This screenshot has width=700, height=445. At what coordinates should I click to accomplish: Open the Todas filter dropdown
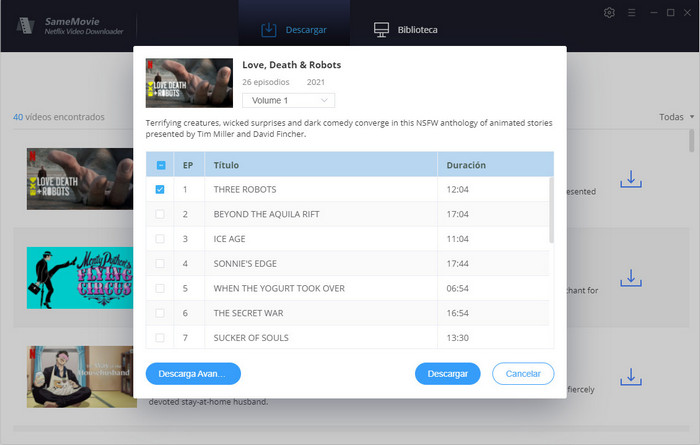click(x=676, y=117)
